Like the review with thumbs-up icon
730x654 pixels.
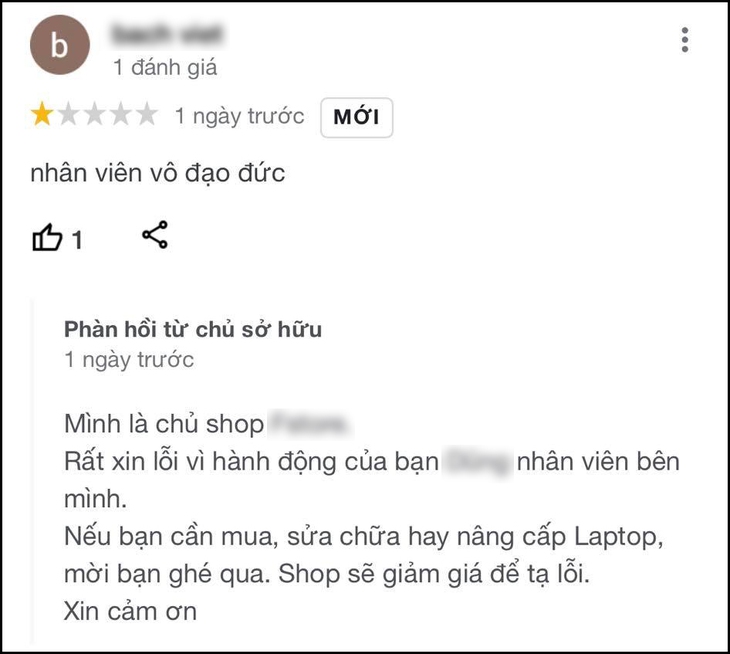pyautogui.click(x=47, y=237)
